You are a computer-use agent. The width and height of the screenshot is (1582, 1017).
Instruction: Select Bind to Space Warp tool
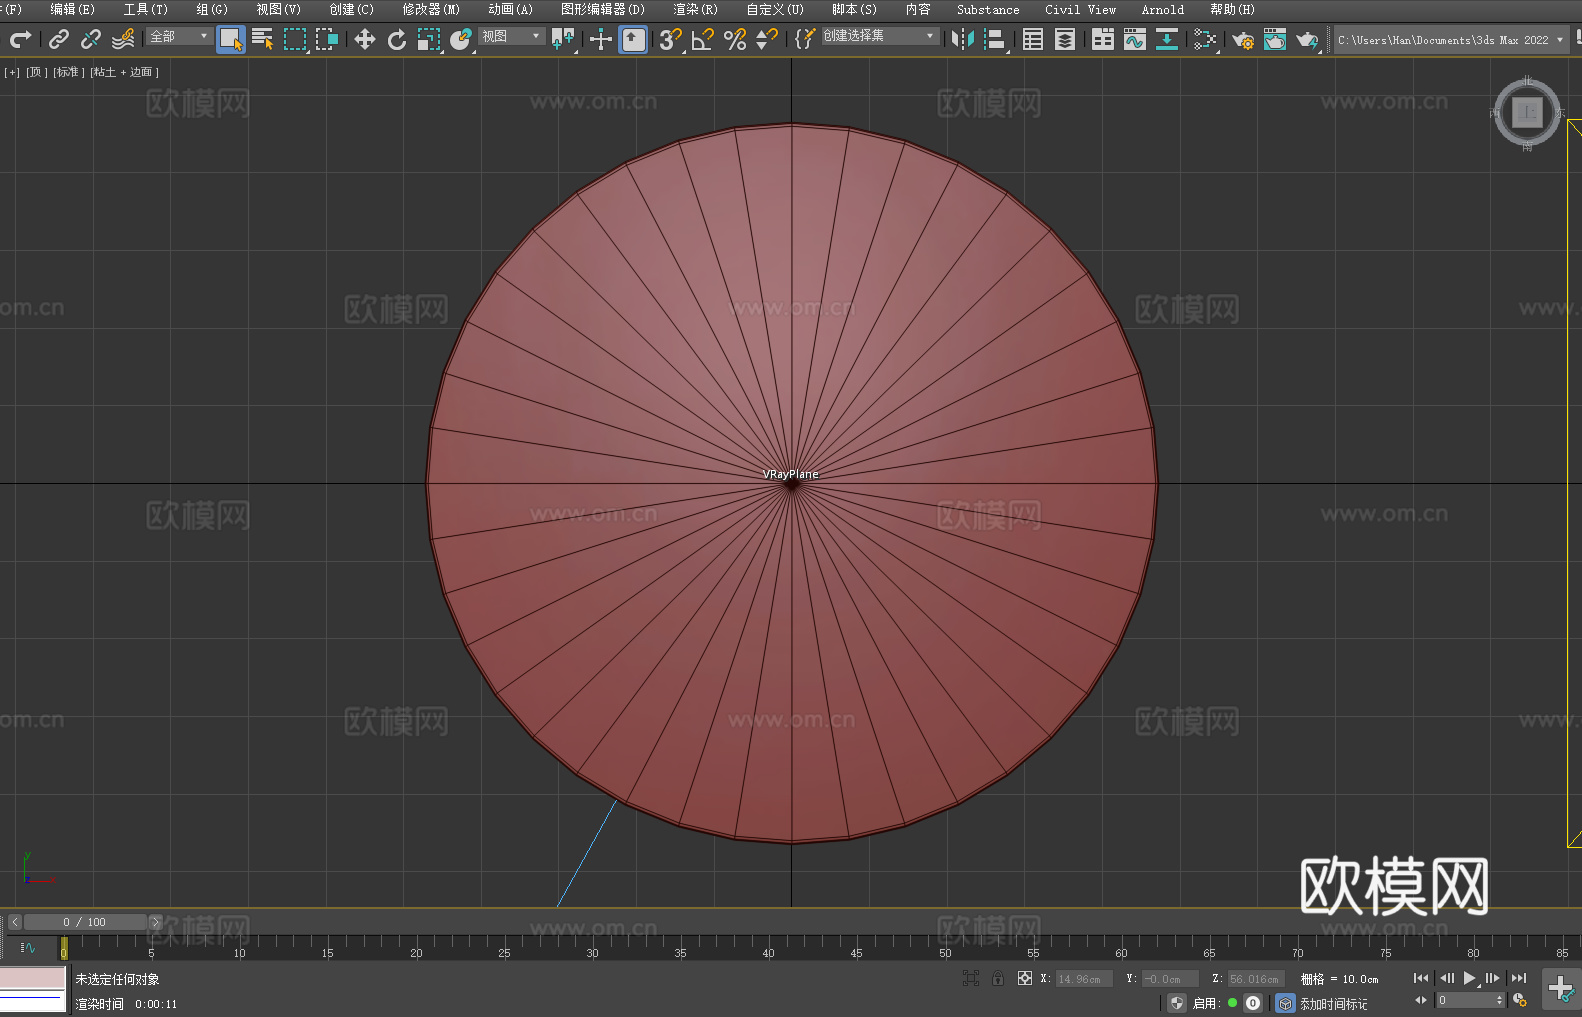(x=123, y=39)
